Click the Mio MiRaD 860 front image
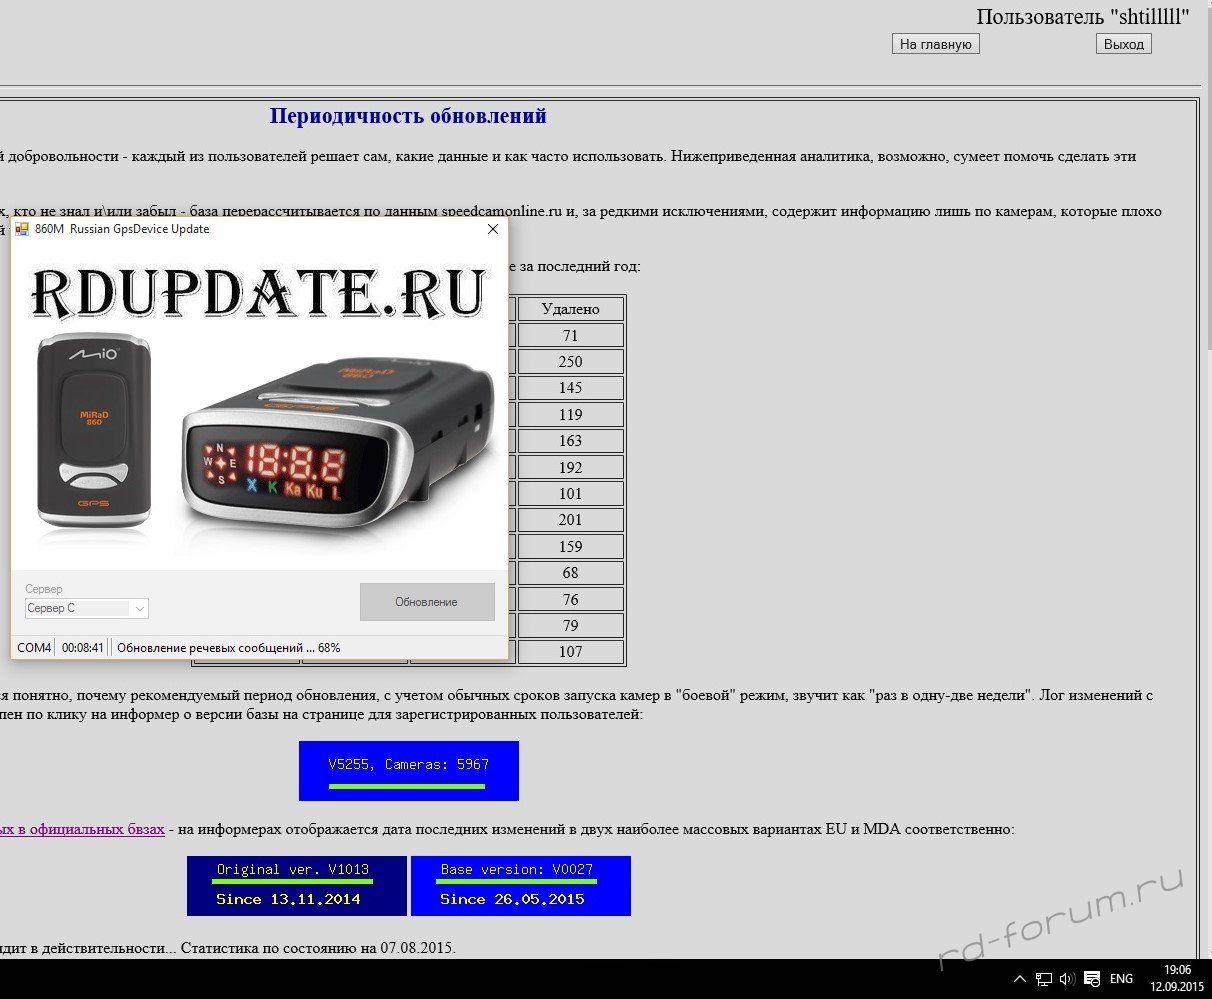This screenshot has width=1212, height=999. [95, 430]
